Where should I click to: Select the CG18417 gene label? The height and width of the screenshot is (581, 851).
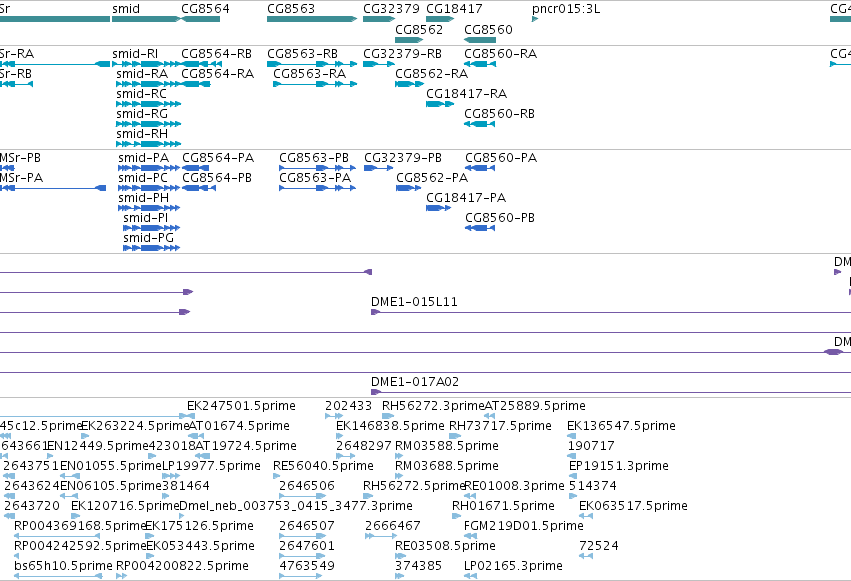coord(454,9)
